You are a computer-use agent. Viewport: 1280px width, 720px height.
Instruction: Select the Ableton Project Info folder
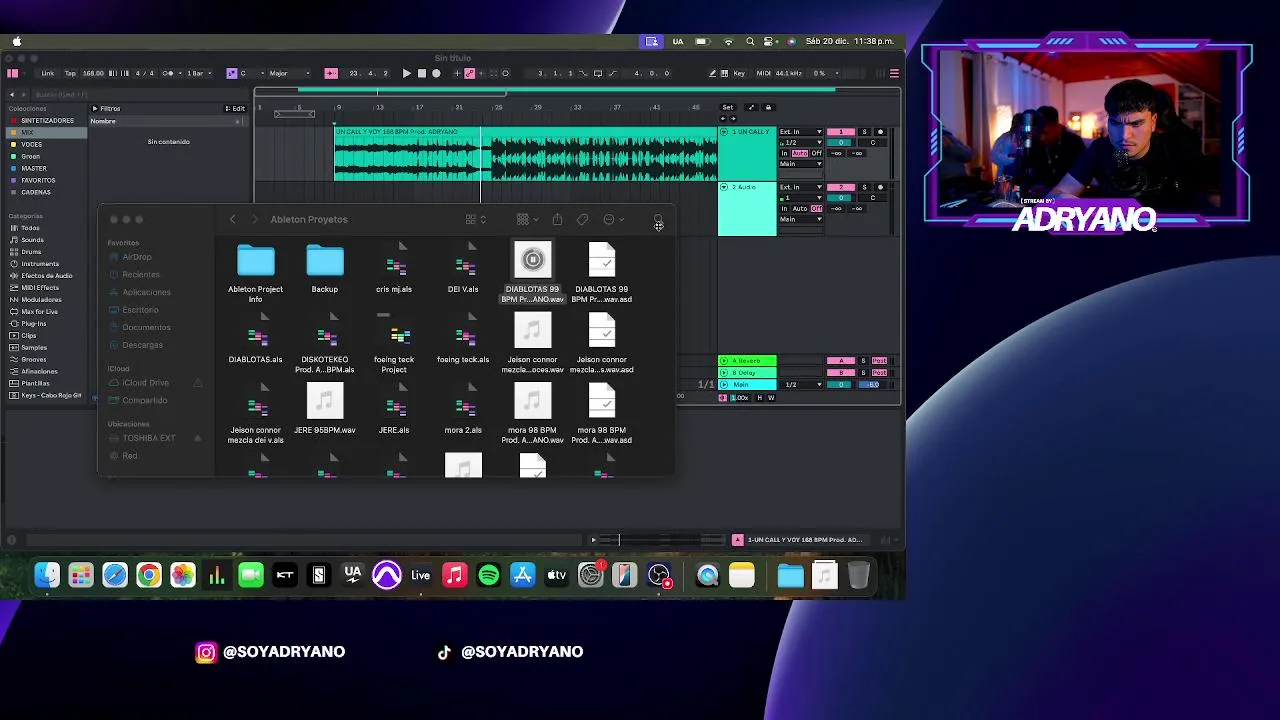[x=255, y=275]
